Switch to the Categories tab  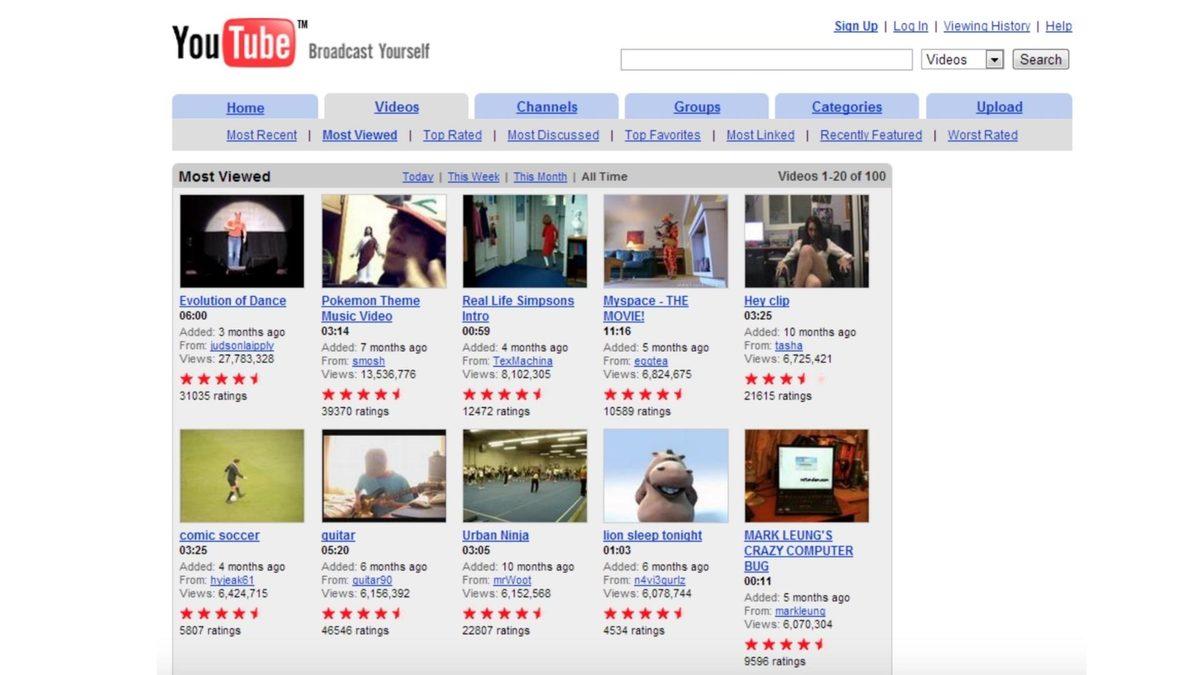pos(846,106)
